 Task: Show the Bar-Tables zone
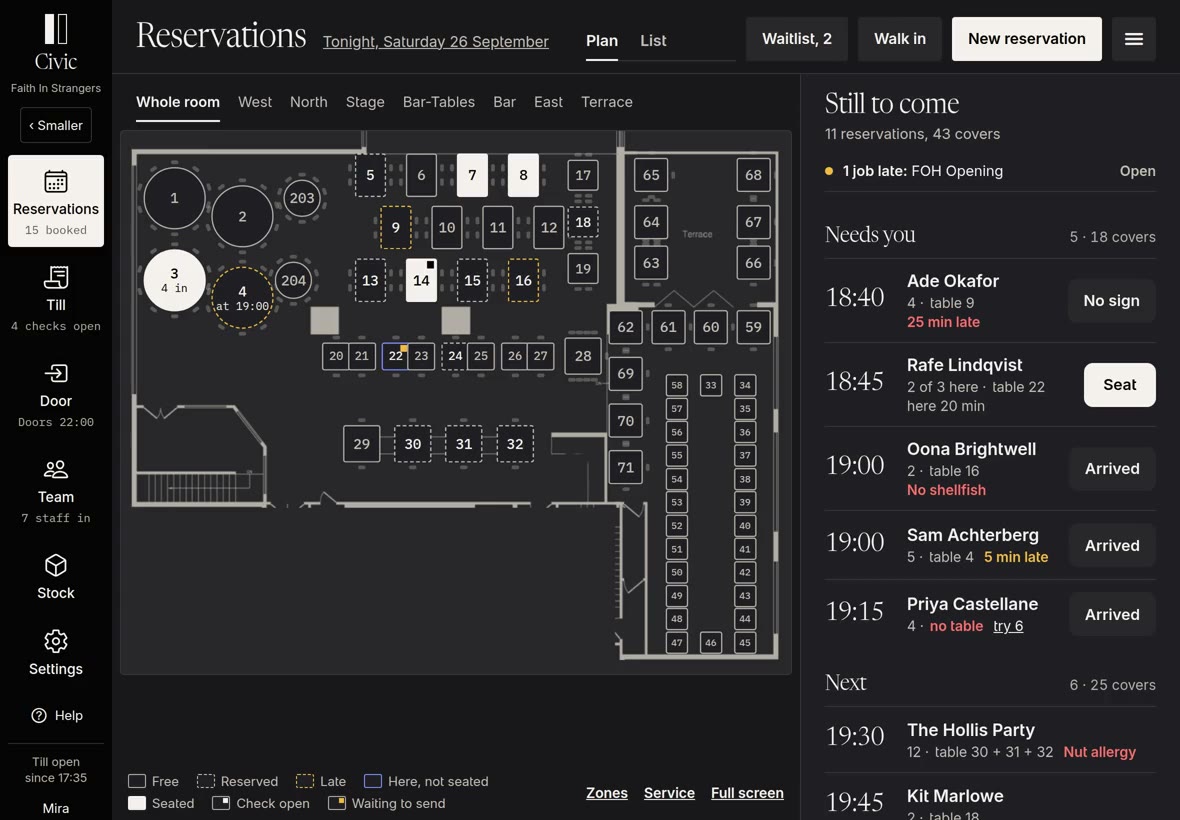[x=439, y=102]
